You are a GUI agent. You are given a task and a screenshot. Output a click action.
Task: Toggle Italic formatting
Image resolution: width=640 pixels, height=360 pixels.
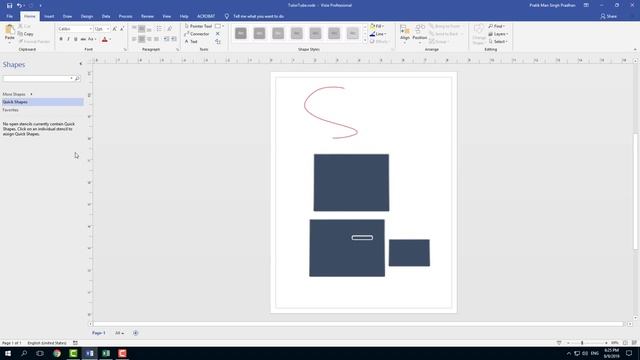click(x=68, y=39)
